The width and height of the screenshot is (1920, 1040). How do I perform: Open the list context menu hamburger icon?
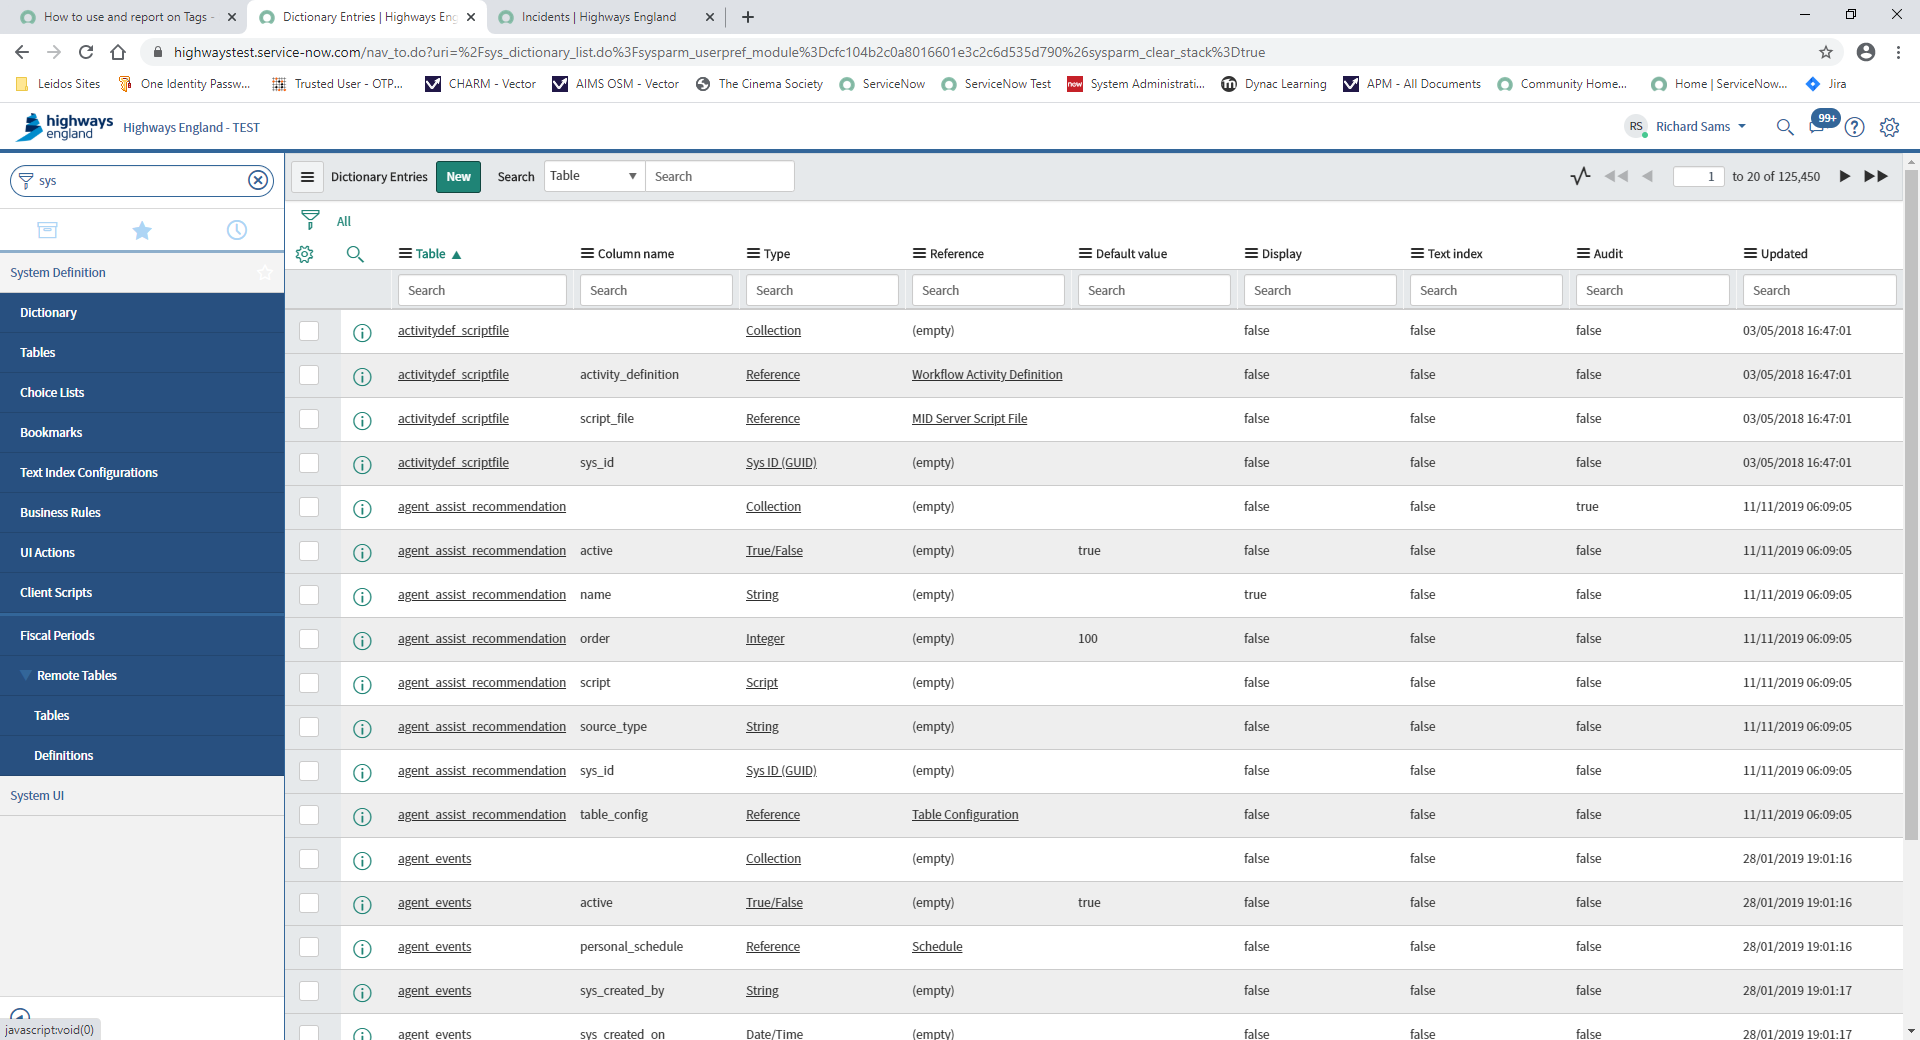[x=307, y=176]
